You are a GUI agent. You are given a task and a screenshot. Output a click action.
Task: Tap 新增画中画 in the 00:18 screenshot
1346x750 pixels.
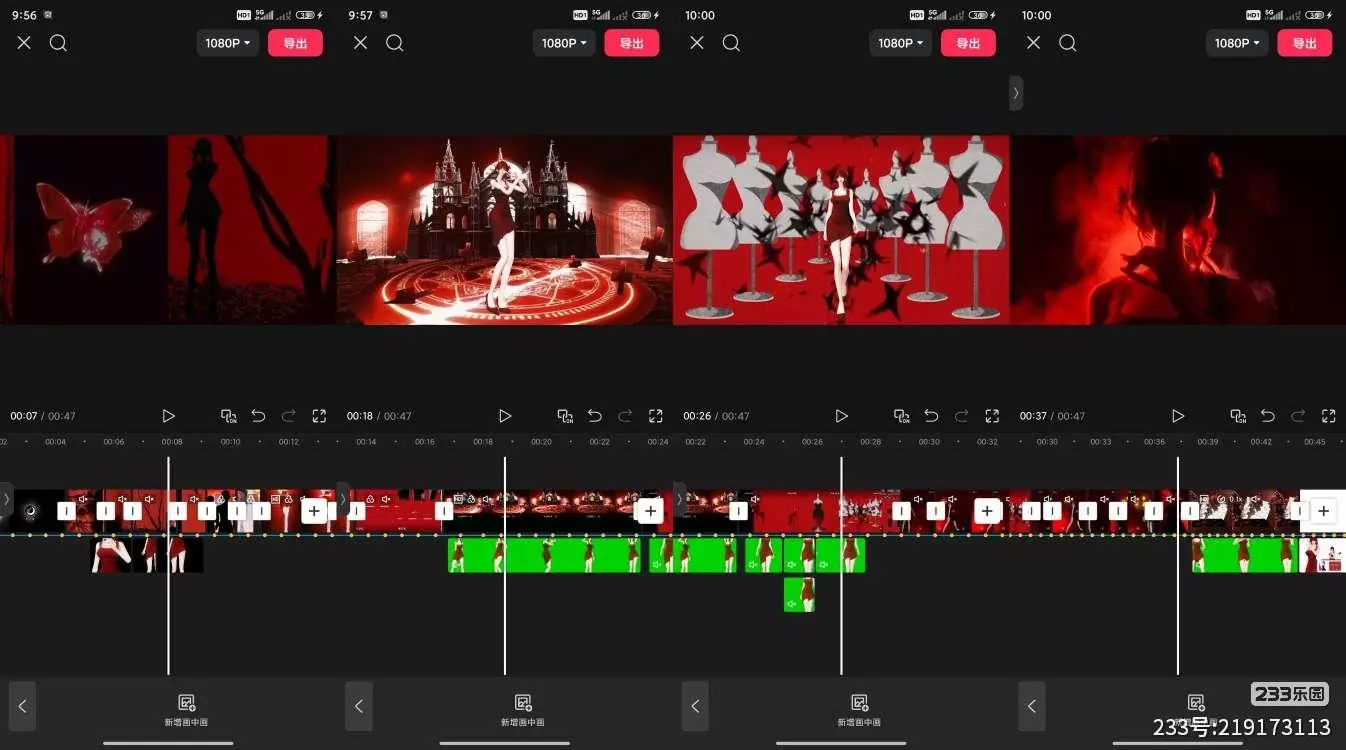[523, 710]
